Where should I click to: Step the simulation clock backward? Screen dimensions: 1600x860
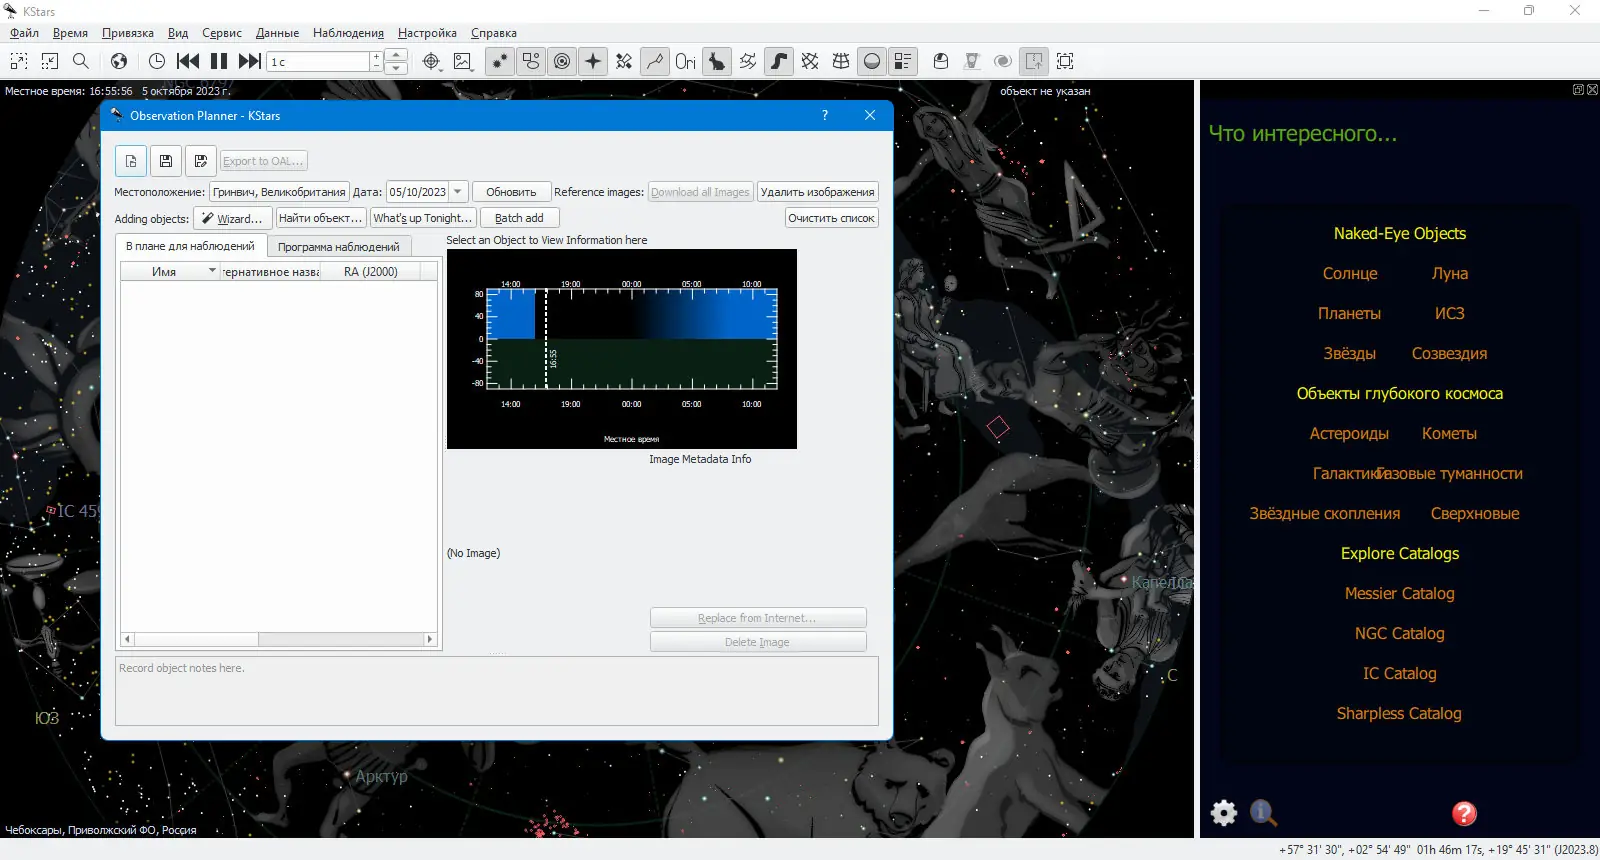187,61
